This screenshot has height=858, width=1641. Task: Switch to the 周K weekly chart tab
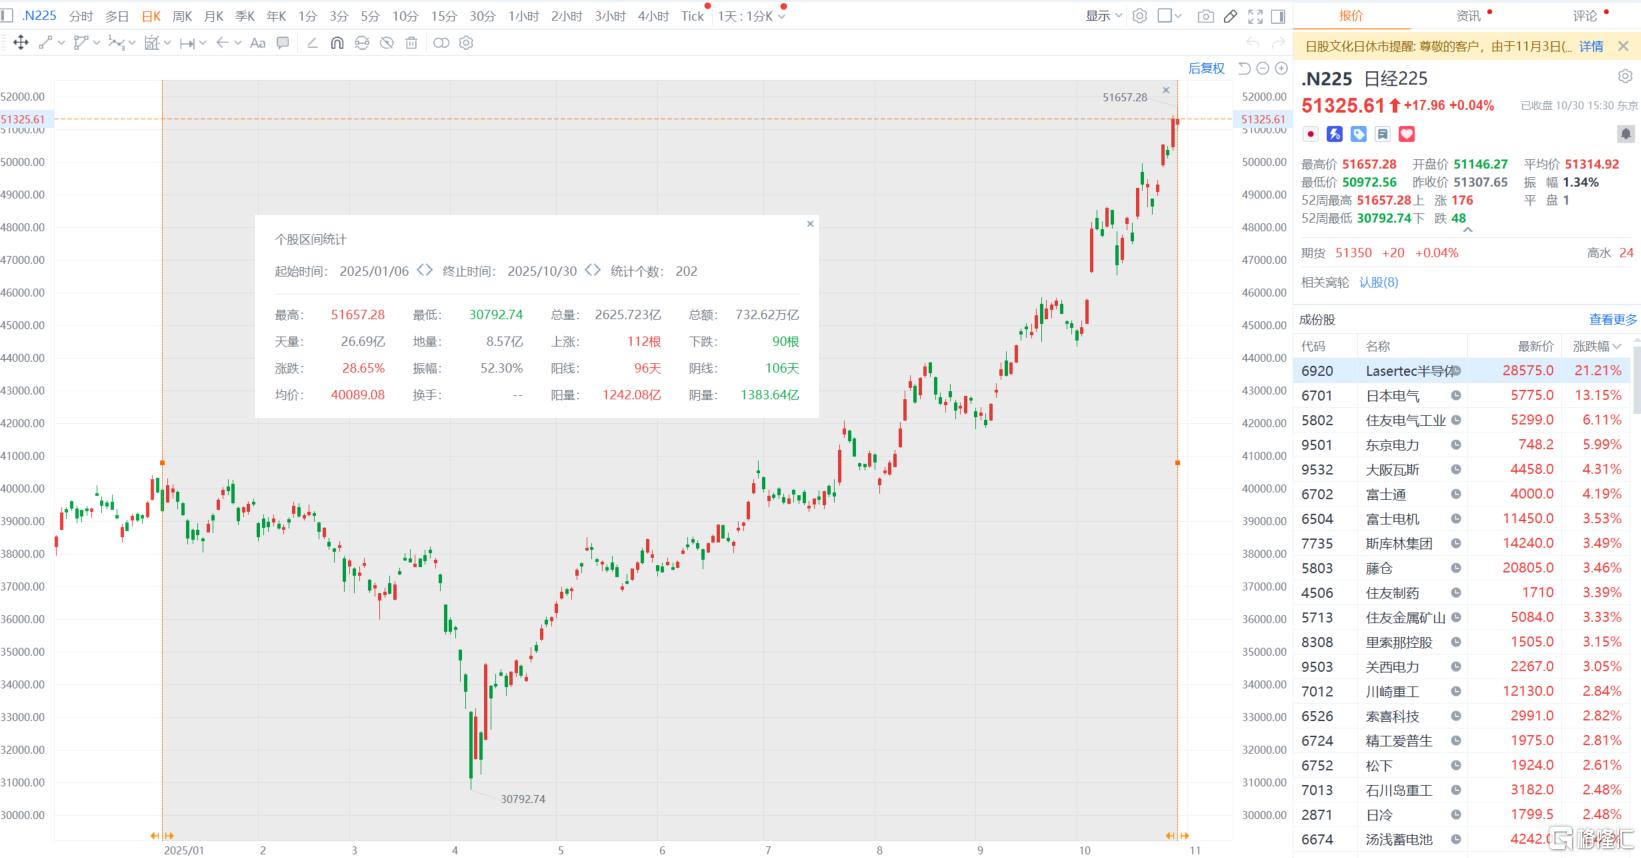[182, 16]
